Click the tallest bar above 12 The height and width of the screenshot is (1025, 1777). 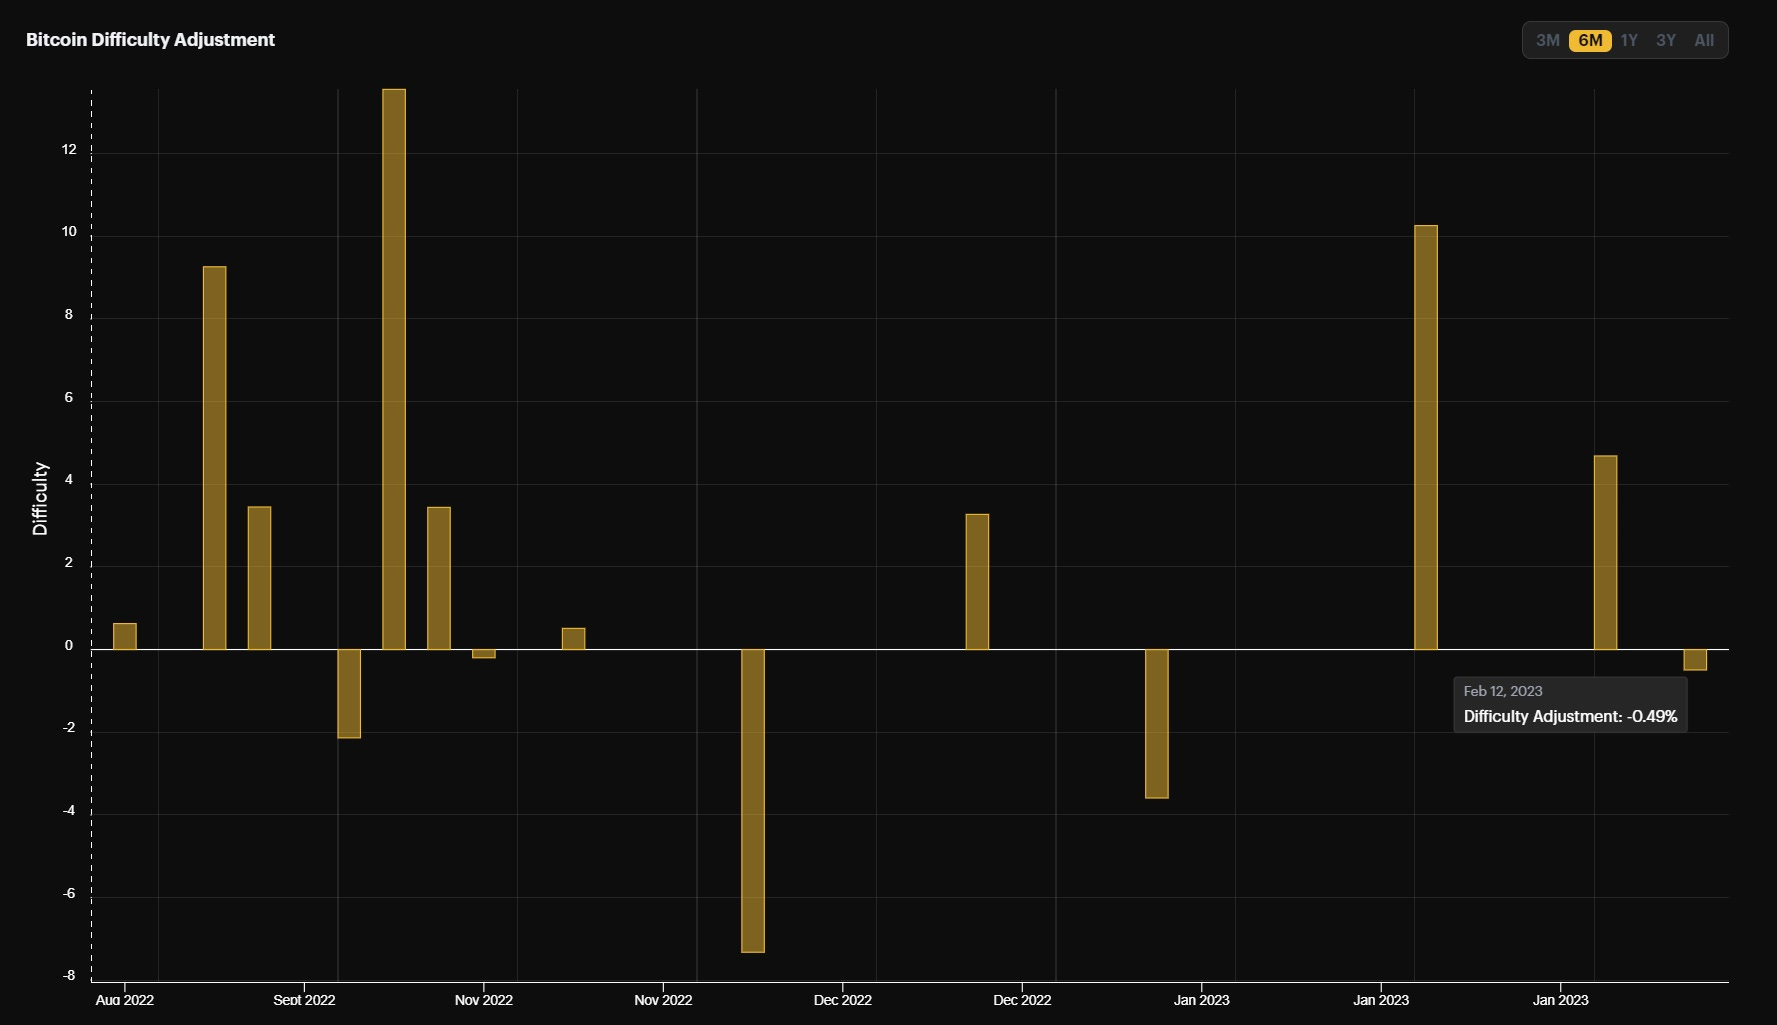[394, 369]
